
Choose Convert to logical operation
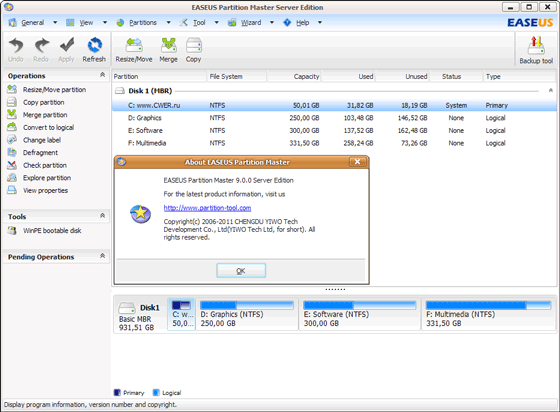point(48,127)
